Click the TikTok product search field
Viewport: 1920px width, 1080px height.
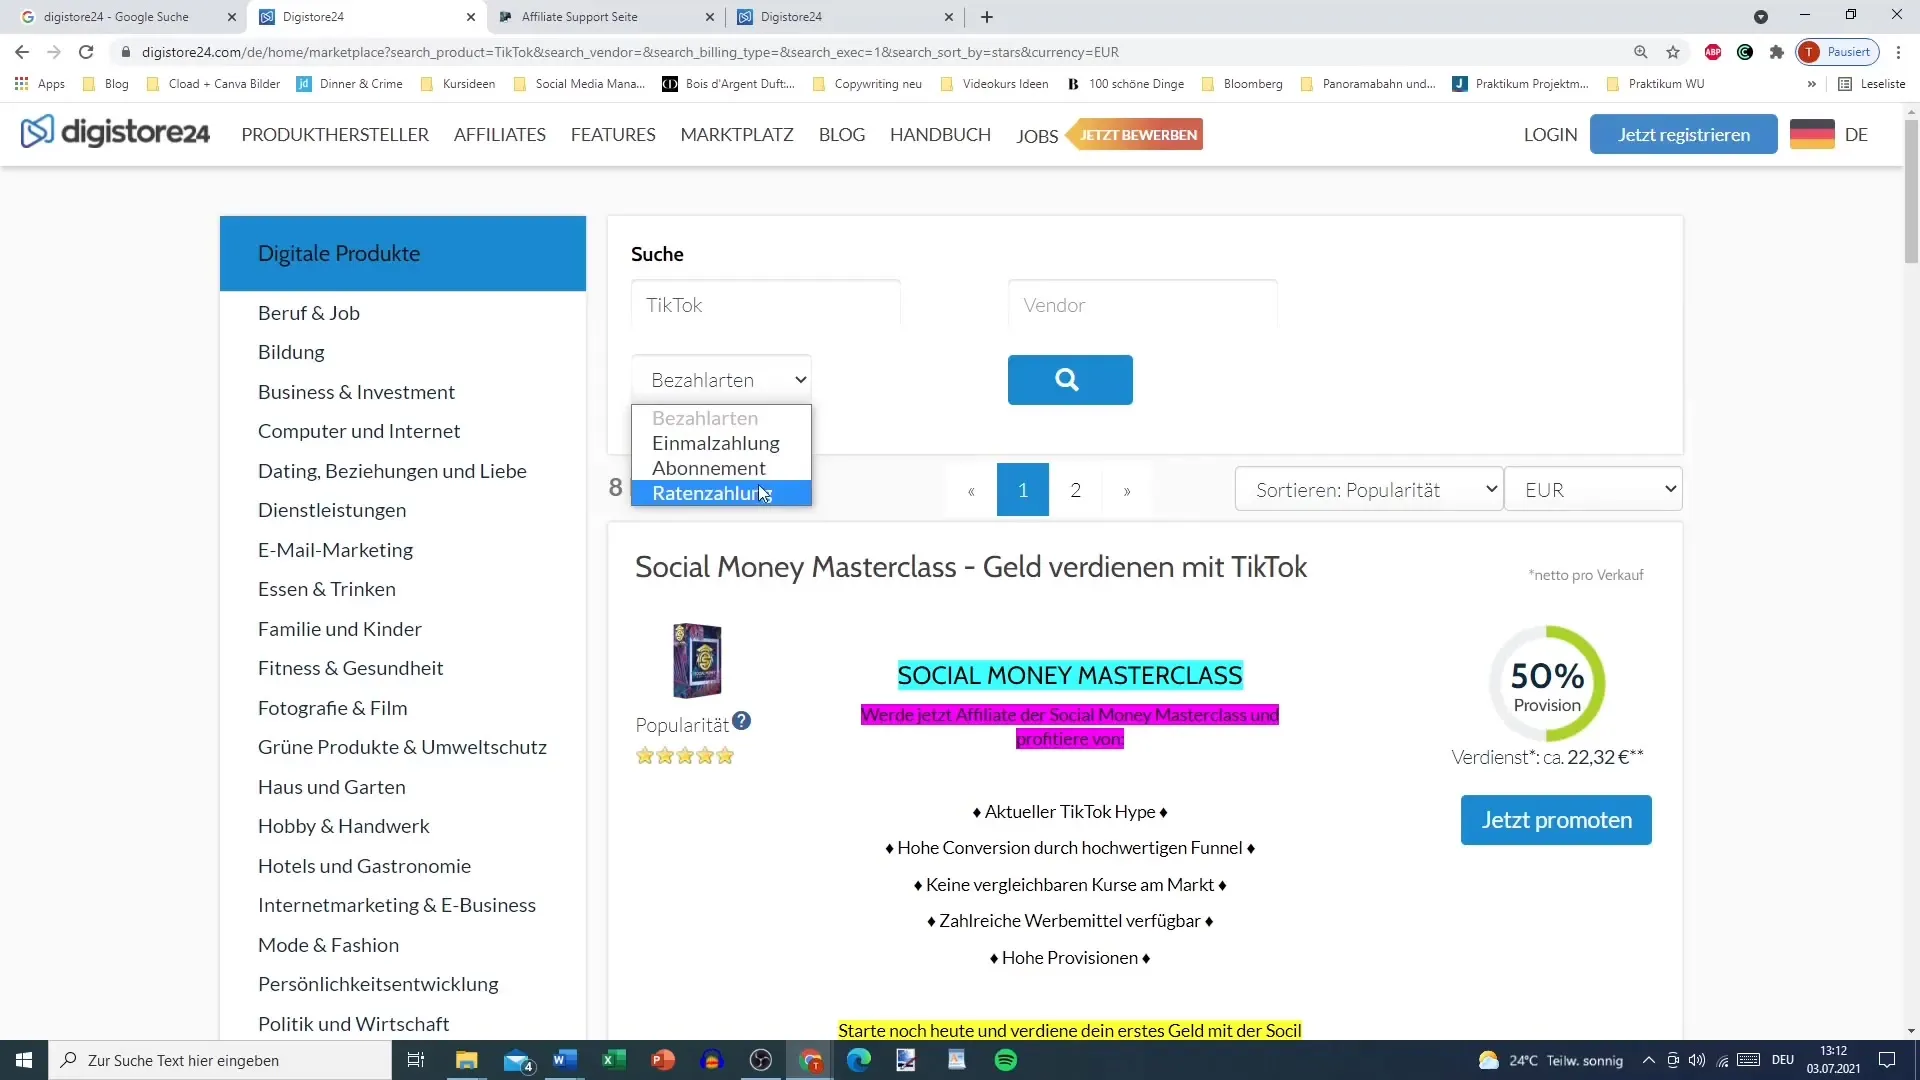point(766,305)
